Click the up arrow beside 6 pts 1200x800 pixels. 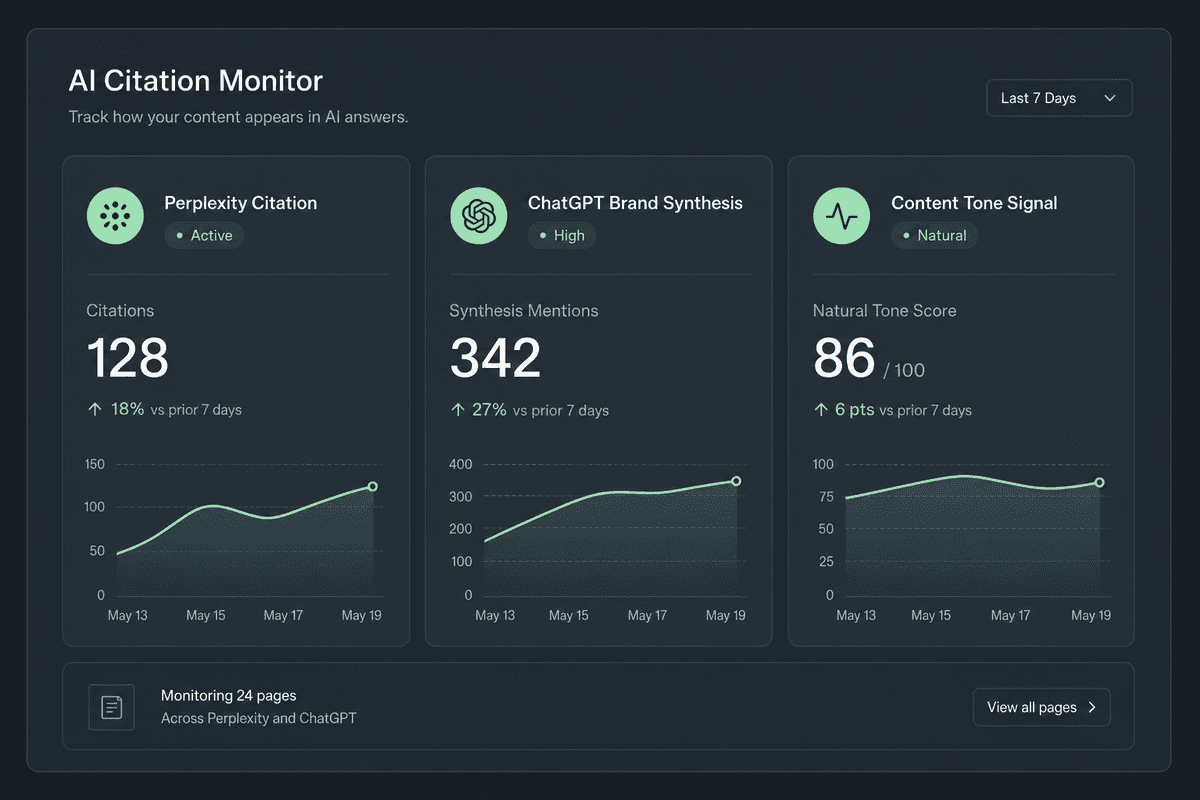(x=821, y=409)
